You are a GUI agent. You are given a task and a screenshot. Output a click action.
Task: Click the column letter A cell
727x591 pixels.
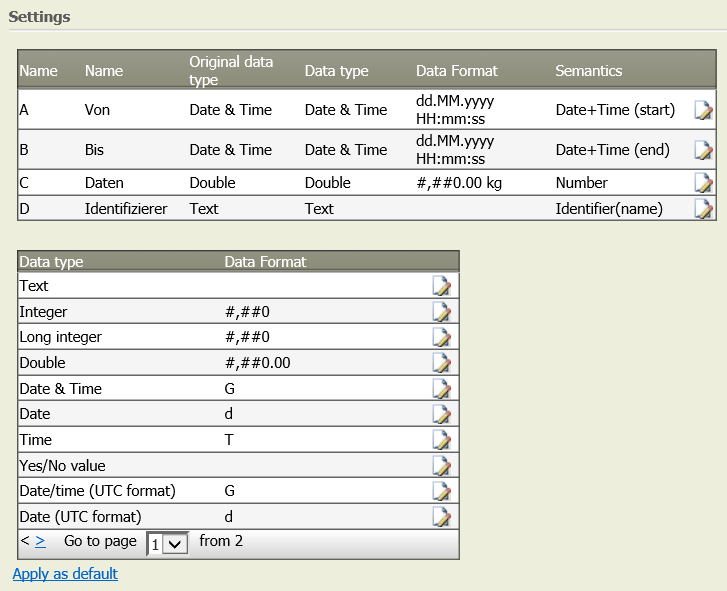pos(24,110)
